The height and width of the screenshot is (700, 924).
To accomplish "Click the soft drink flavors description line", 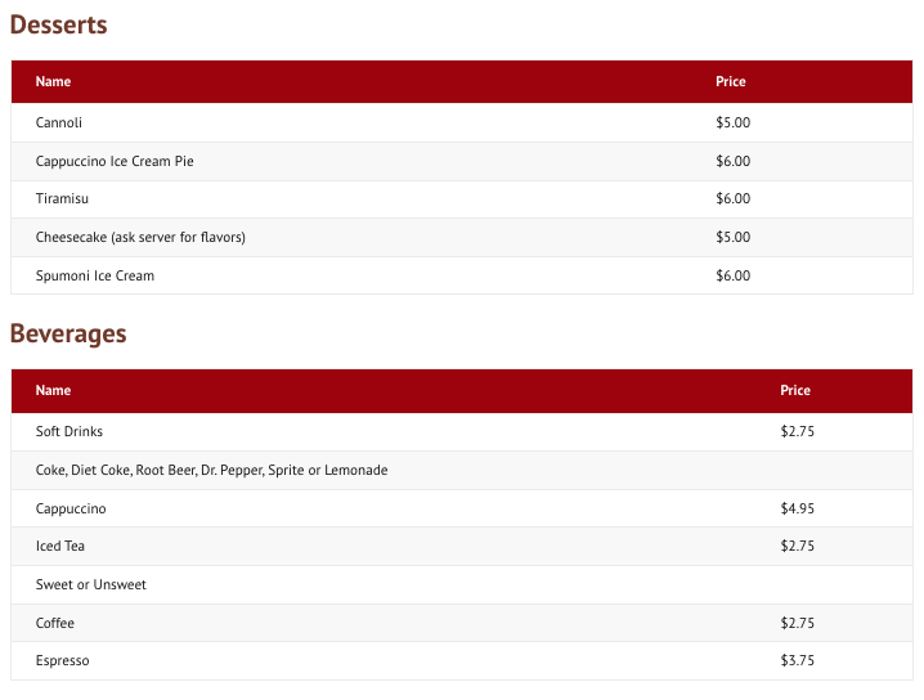I will pos(211,470).
